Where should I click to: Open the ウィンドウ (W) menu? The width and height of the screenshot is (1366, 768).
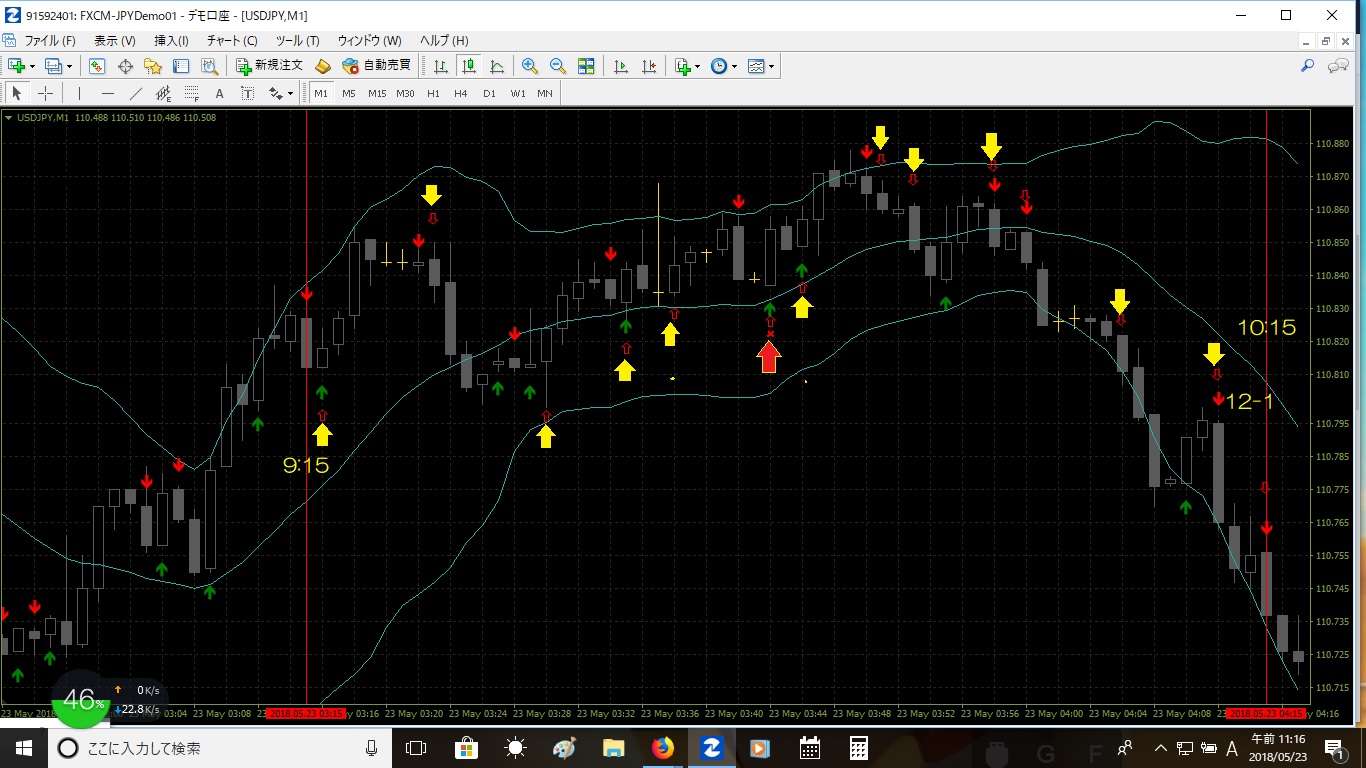pyautogui.click(x=369, y=41)
